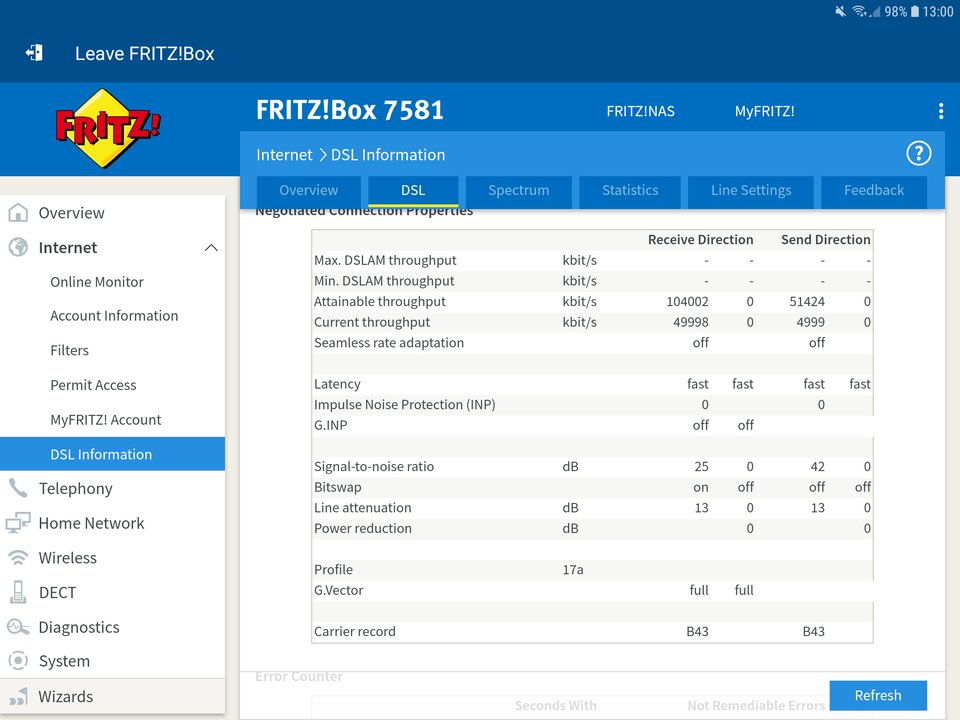Go to the Line Settings tab
960x720 pixels.
click(751, 190)
